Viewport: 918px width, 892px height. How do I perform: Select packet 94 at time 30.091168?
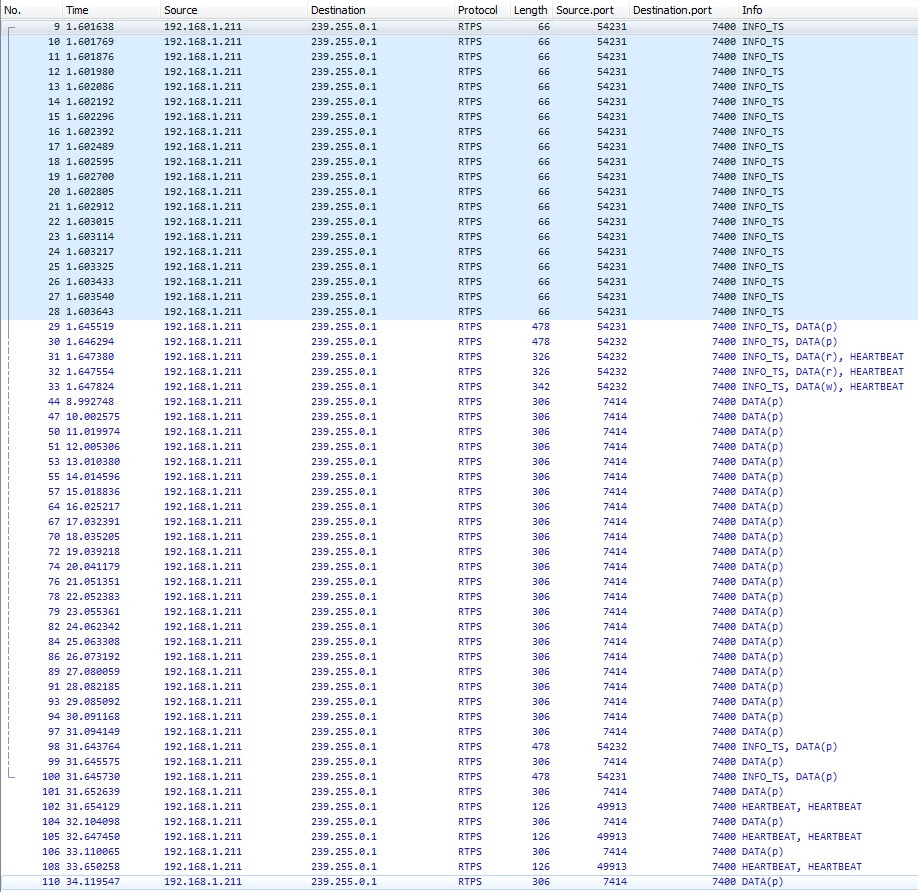click(x=459, y=716)
